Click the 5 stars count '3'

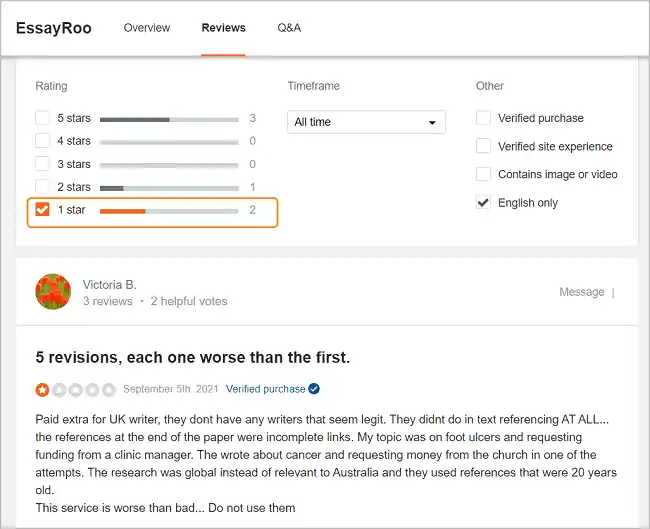[x=252, y=118]
